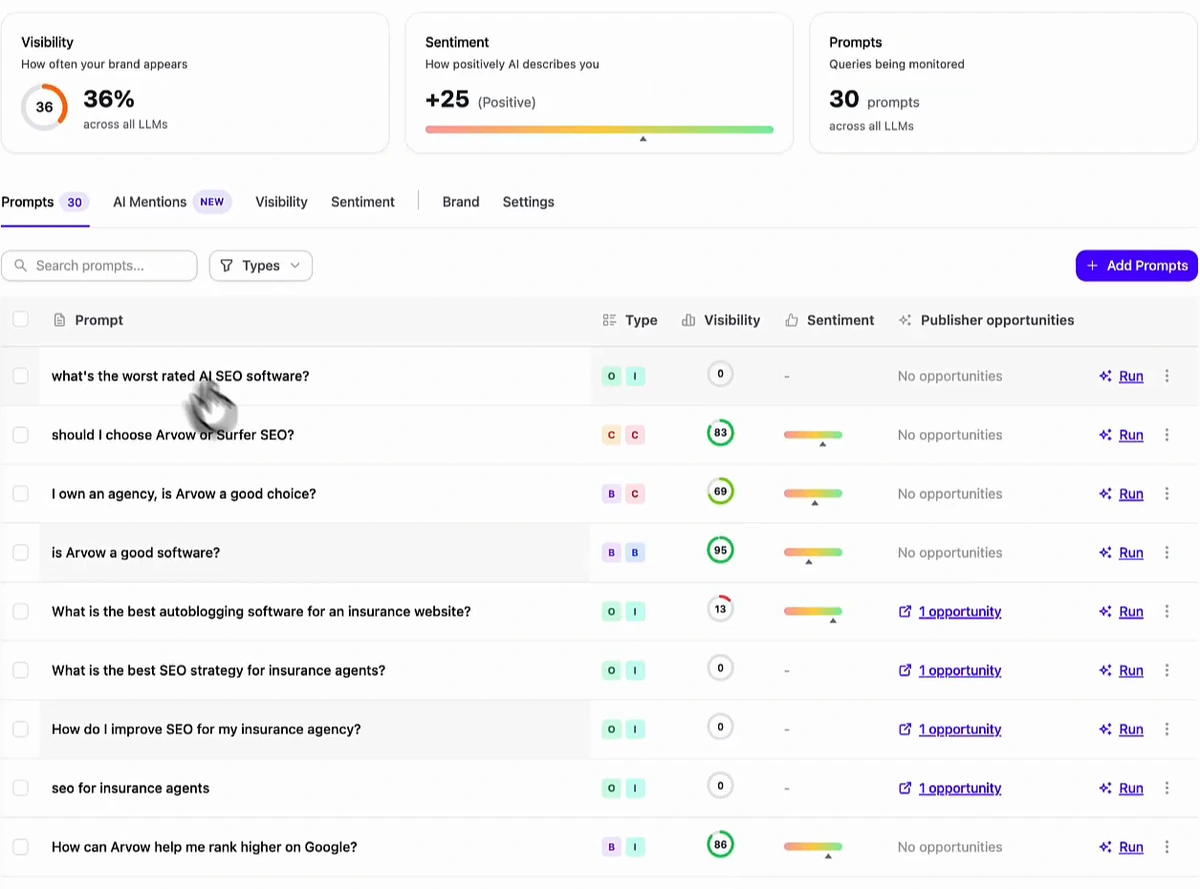Open three-dot menu for autoblogging software row
This screenshot has width=1200, height=889.
pos(1166,612)
